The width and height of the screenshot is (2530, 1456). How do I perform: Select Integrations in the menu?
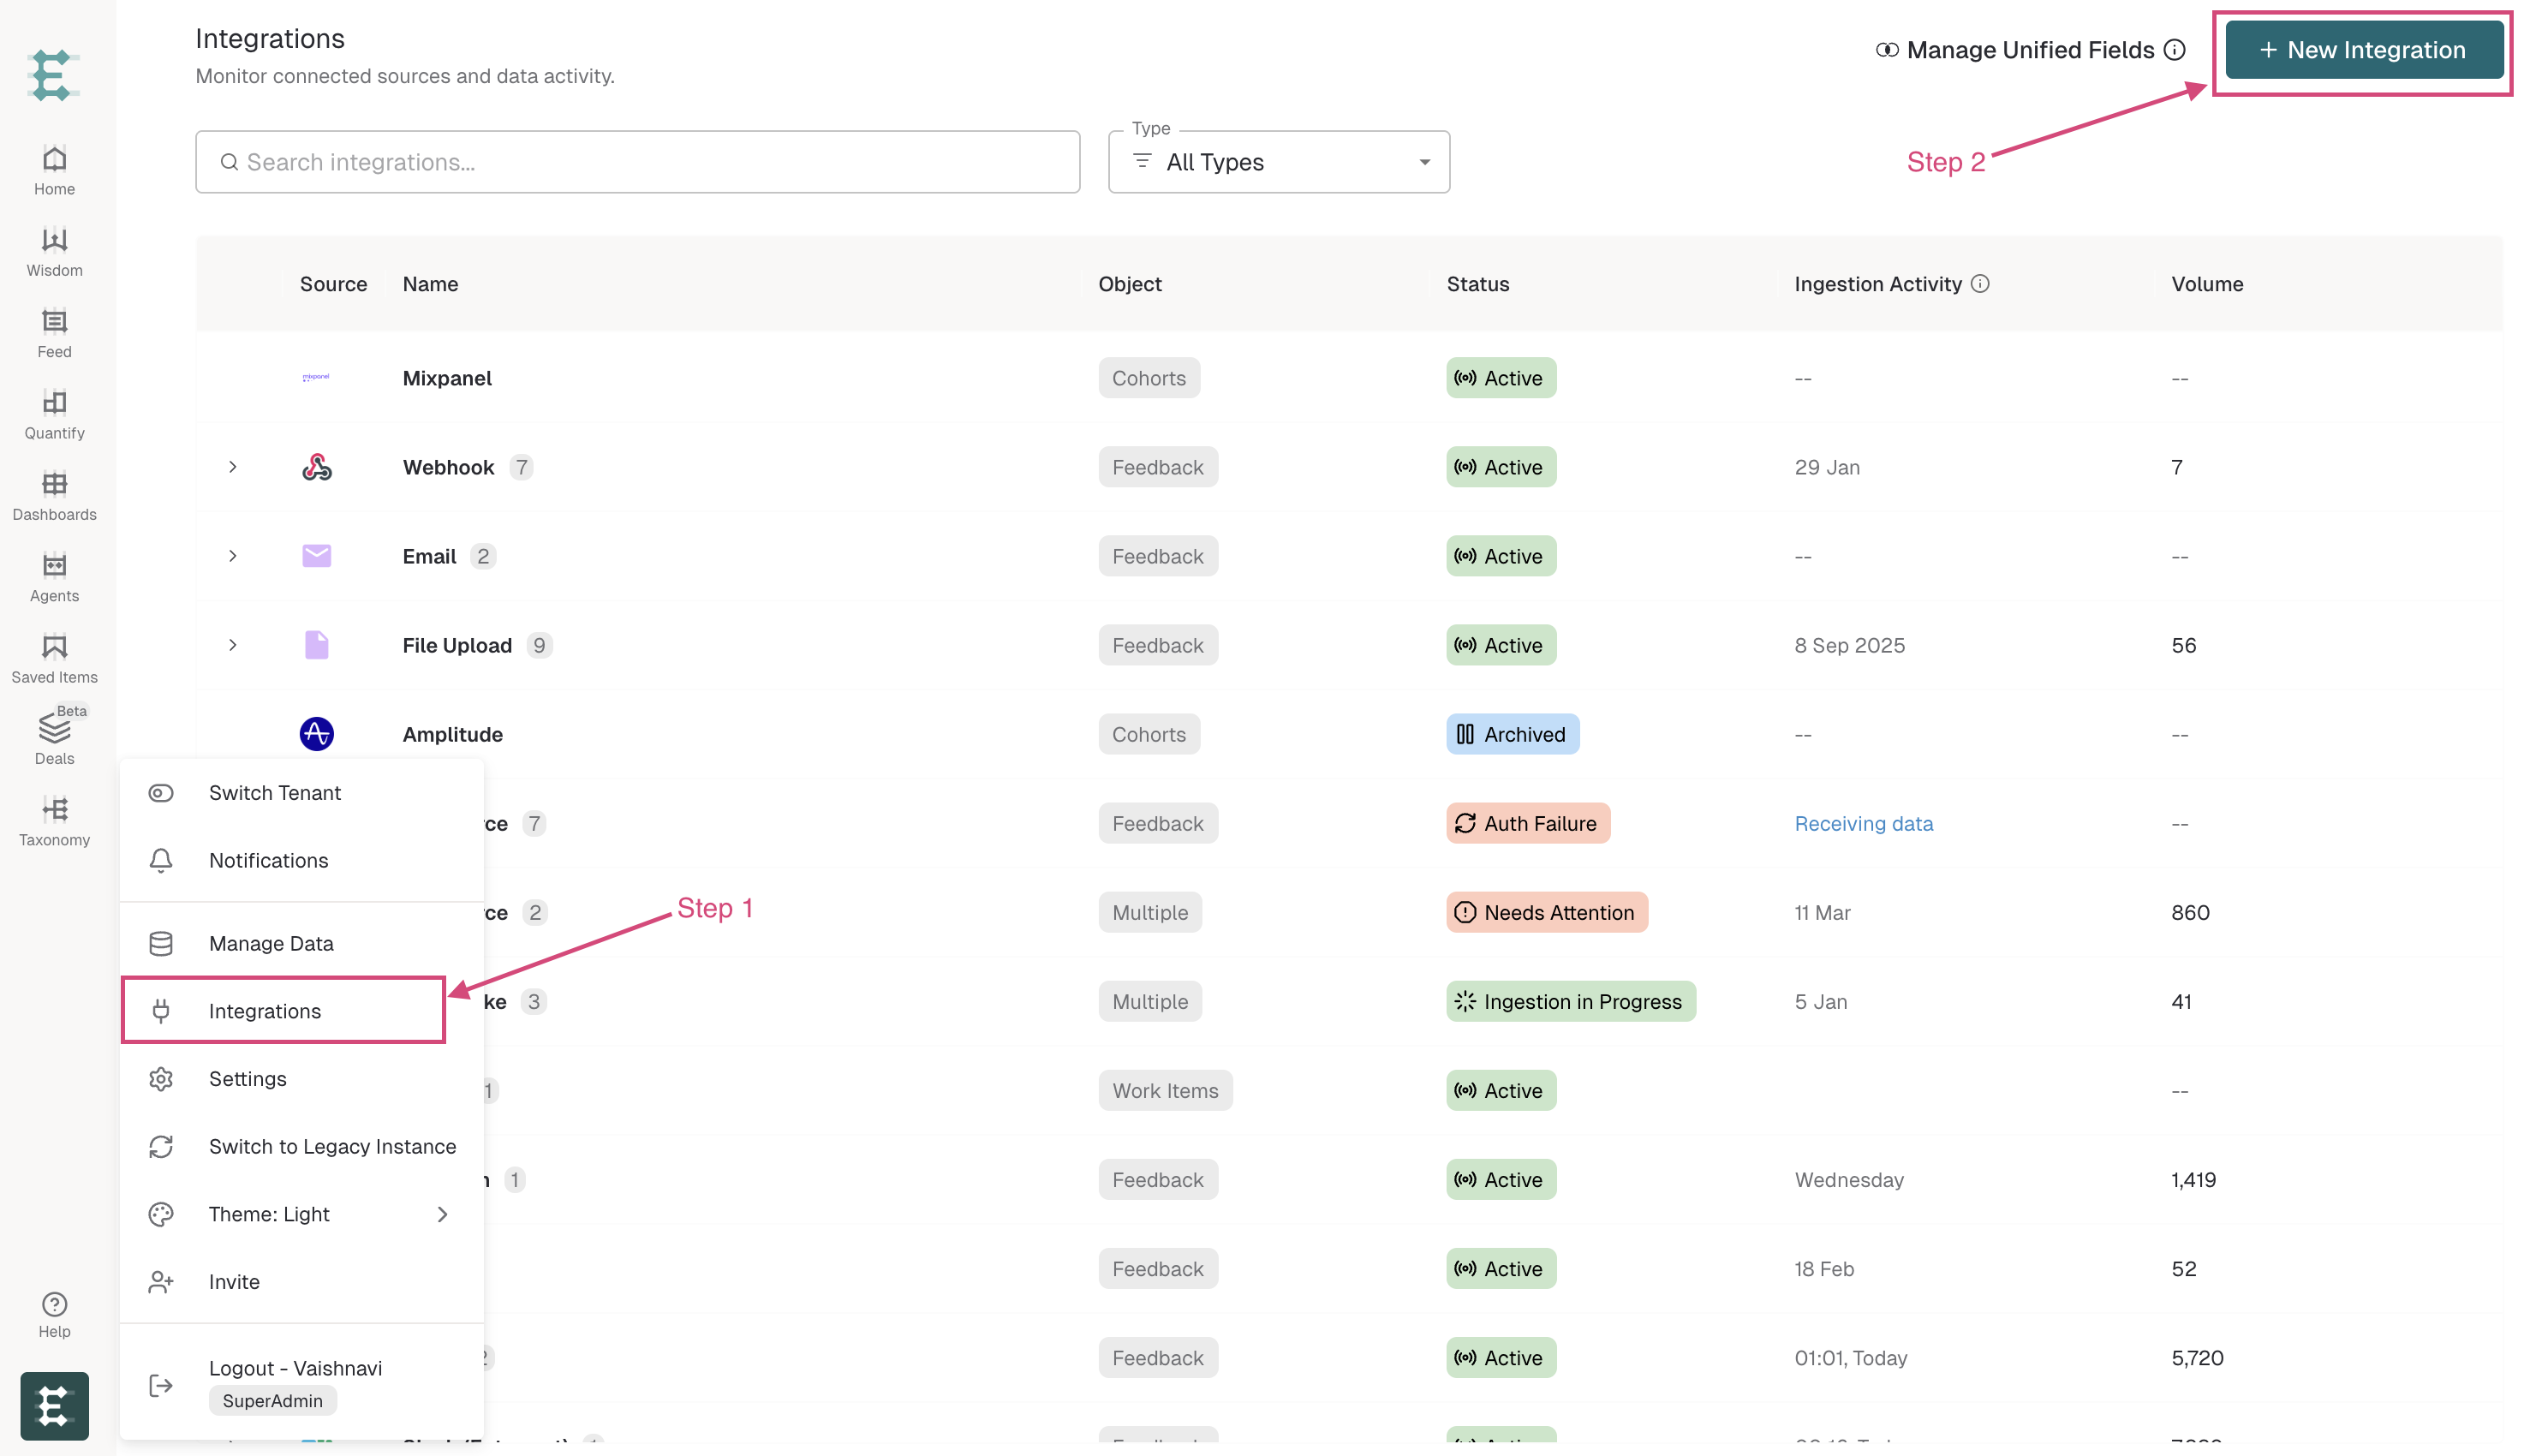pos(283,1011)
